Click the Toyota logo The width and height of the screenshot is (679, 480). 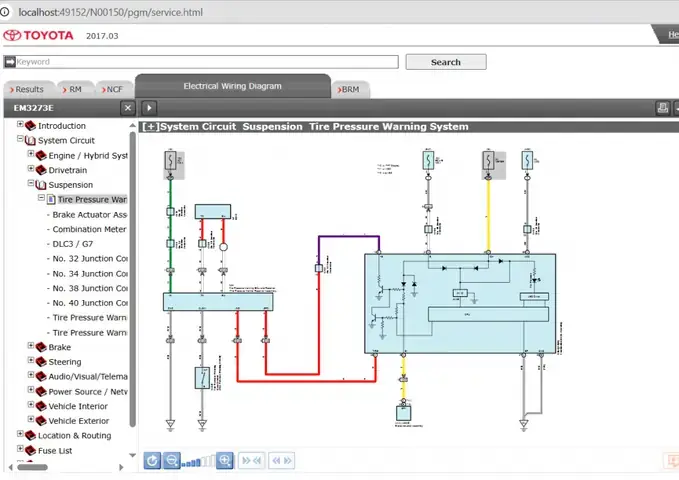[x=38, y=35]
